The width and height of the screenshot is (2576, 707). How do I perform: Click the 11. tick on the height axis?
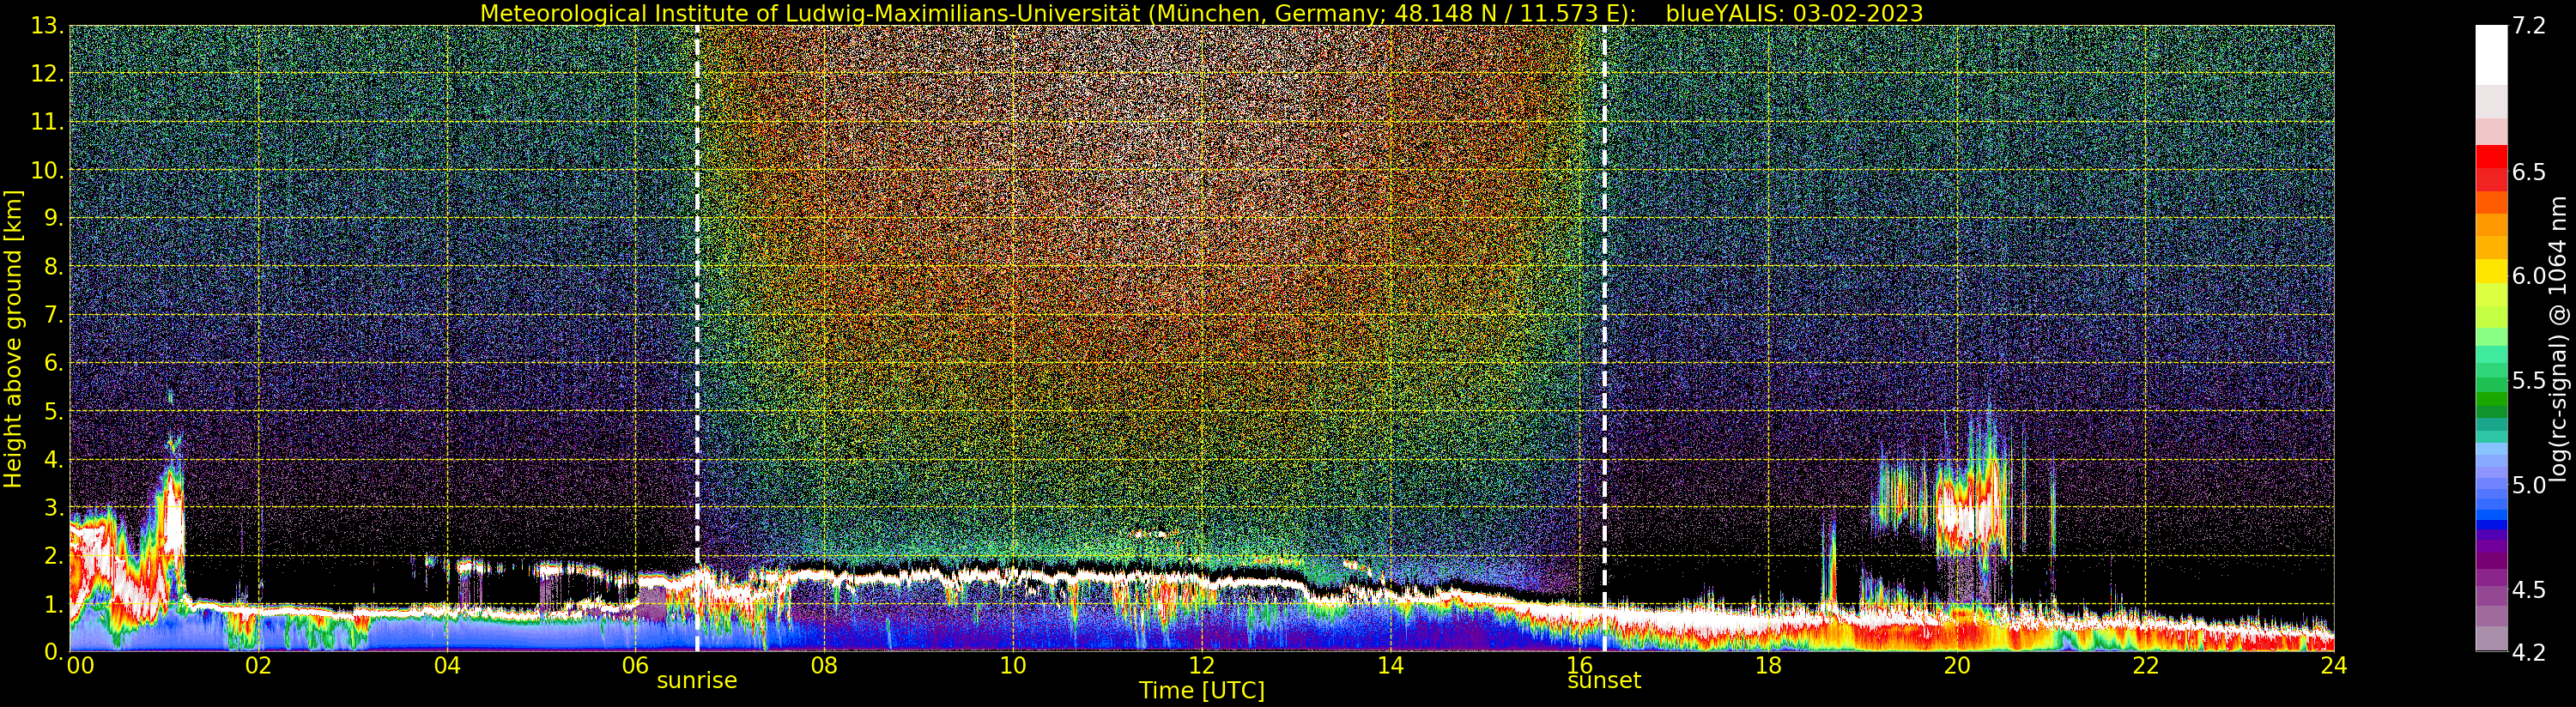click(47, 123)
